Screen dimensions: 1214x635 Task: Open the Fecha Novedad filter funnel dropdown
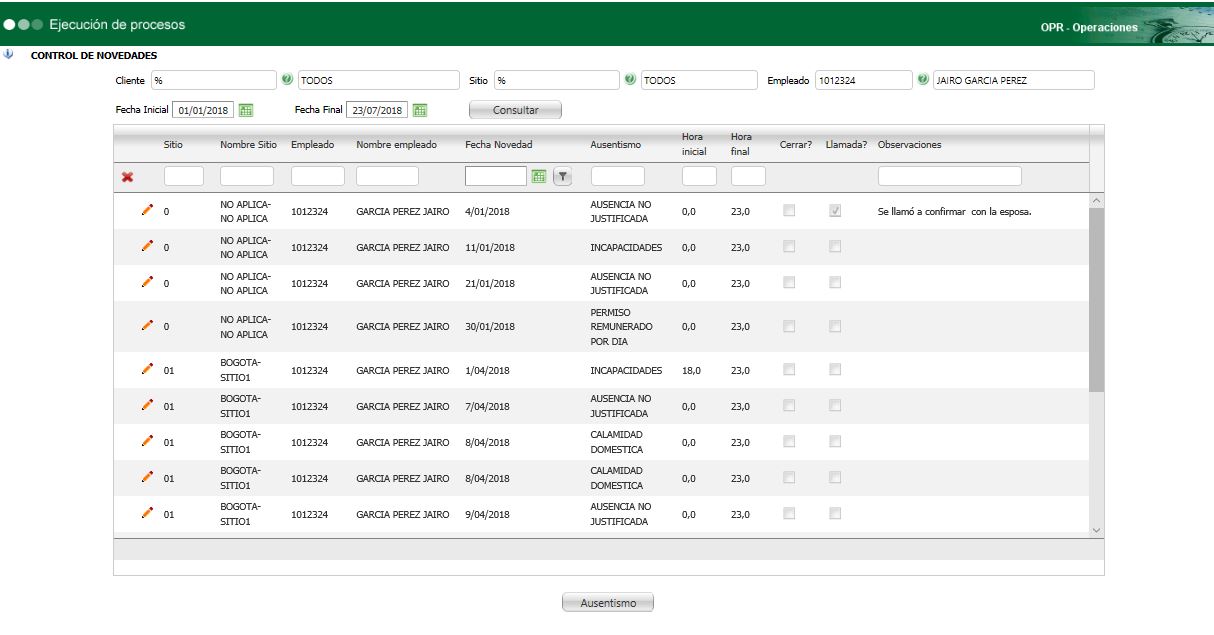(562, 177)
